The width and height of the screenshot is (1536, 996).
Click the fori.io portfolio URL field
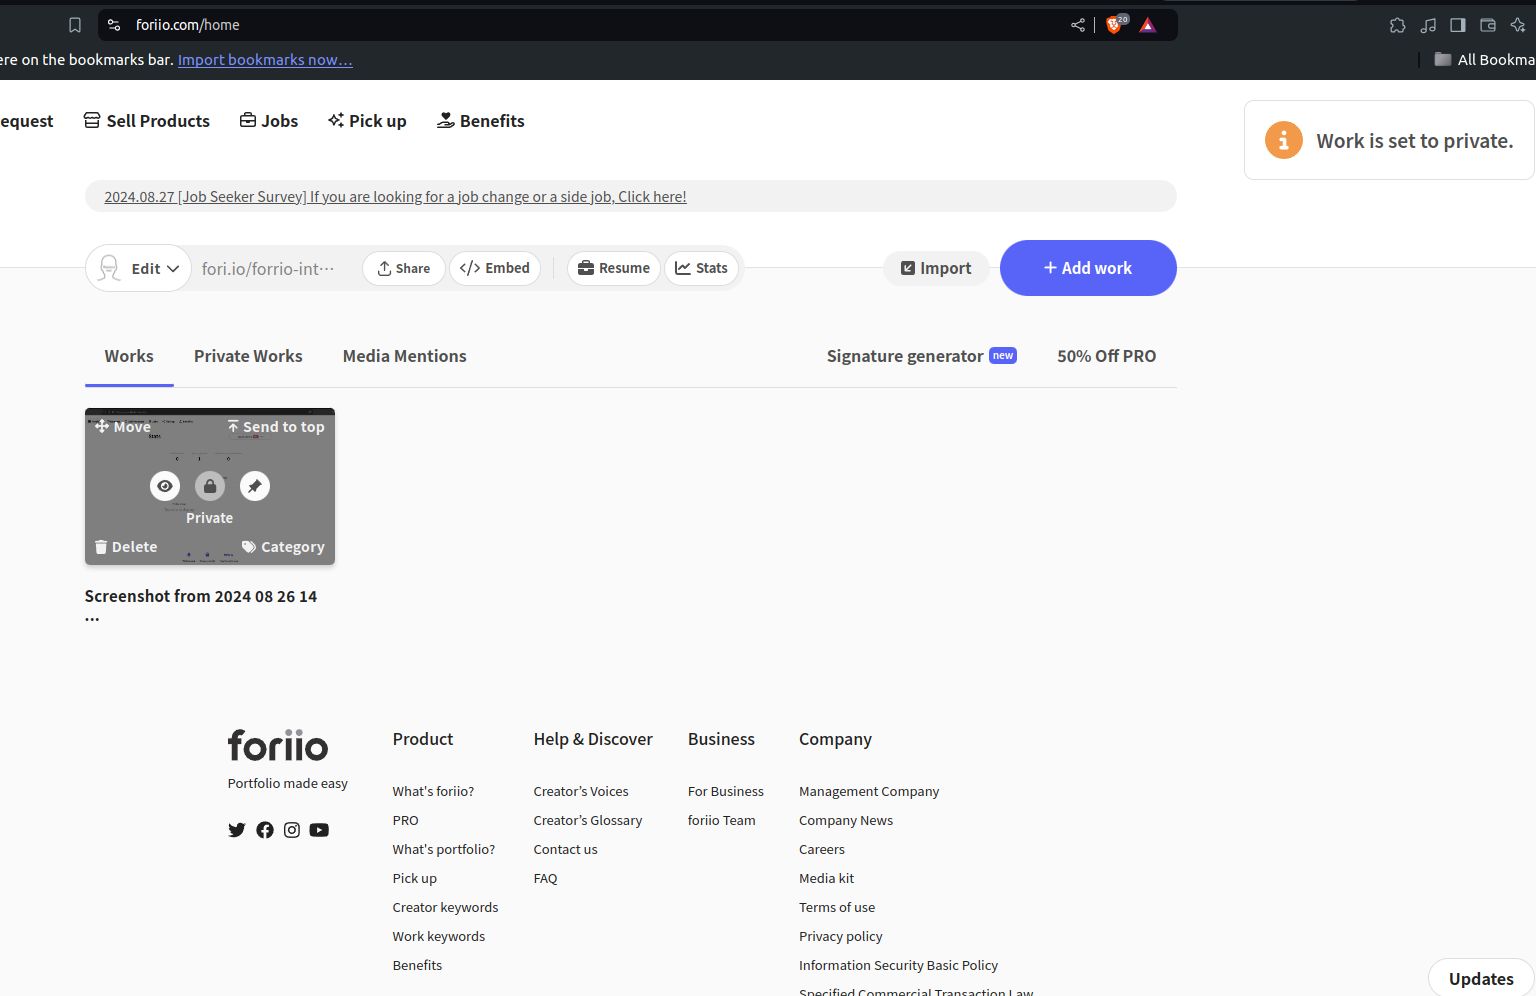tap(268, 269)
